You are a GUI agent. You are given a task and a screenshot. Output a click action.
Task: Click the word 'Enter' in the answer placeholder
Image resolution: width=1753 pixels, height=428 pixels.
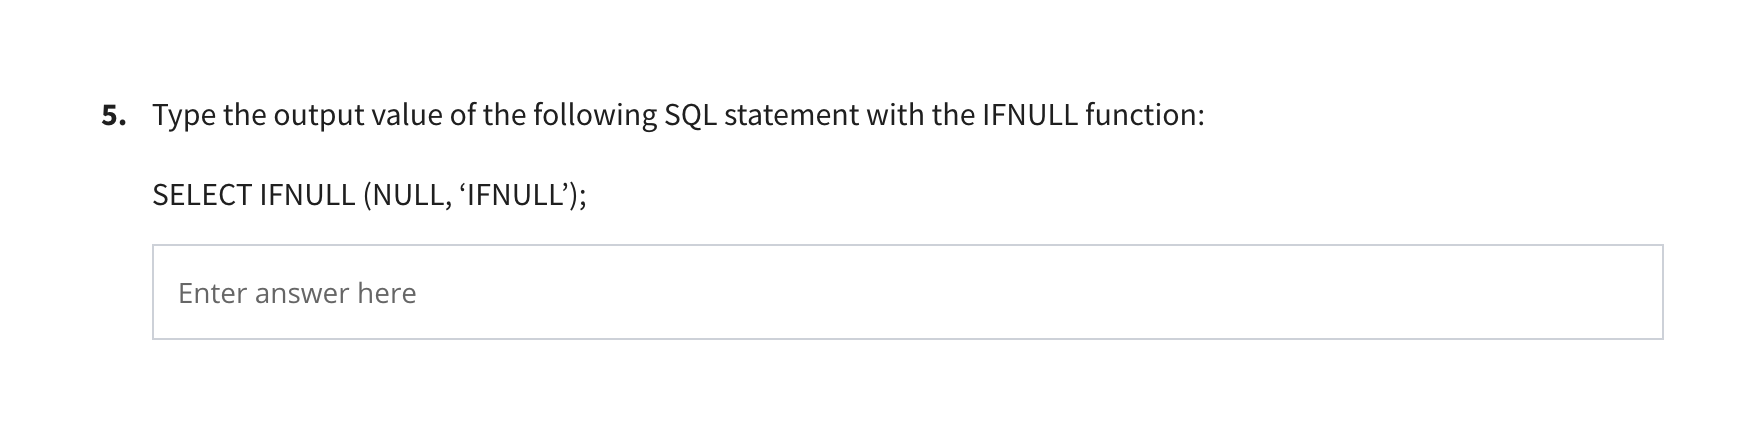pos(212,293)
